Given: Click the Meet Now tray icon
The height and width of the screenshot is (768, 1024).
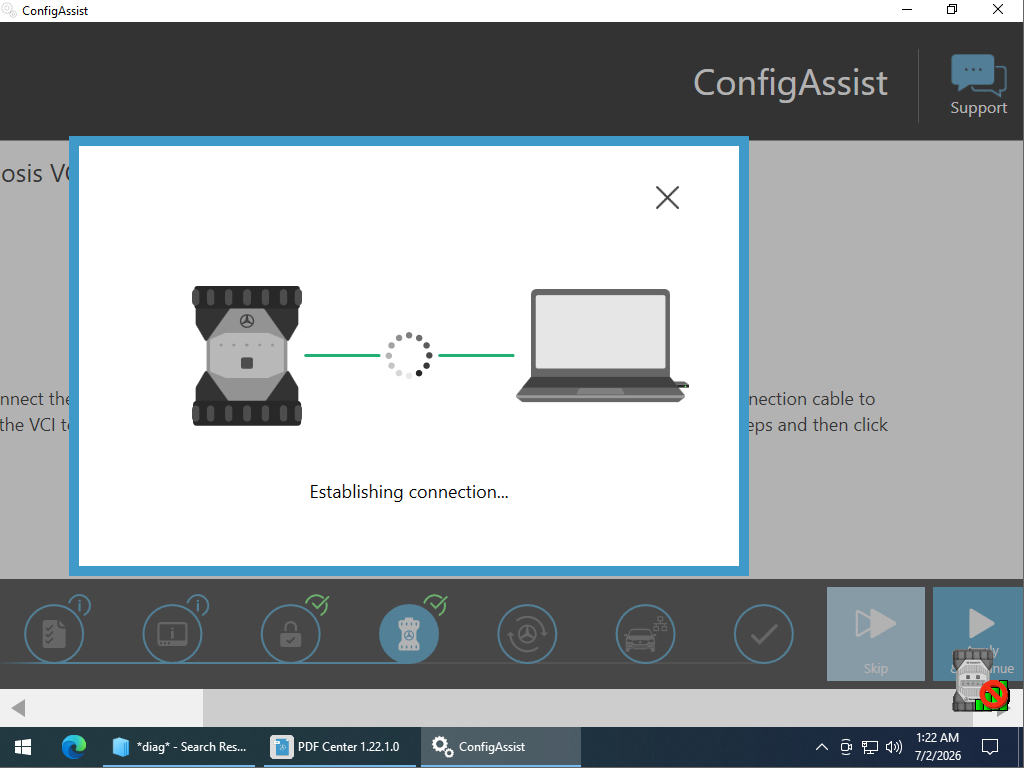Looking at the screenshot, I should [846, 747].
